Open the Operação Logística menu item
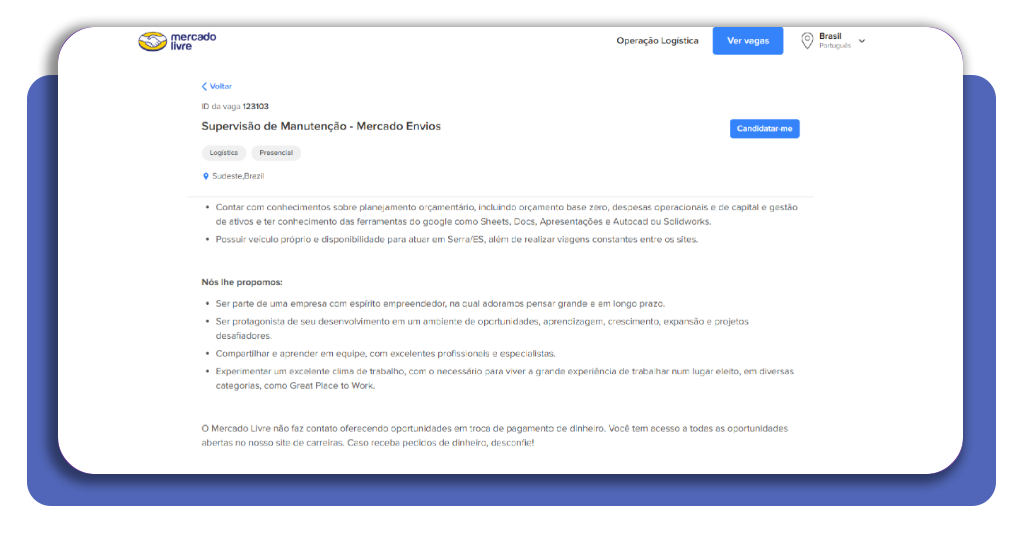The width and height of the screenshot is (1024, 536). pyautogui.click(x=657, y=40)
